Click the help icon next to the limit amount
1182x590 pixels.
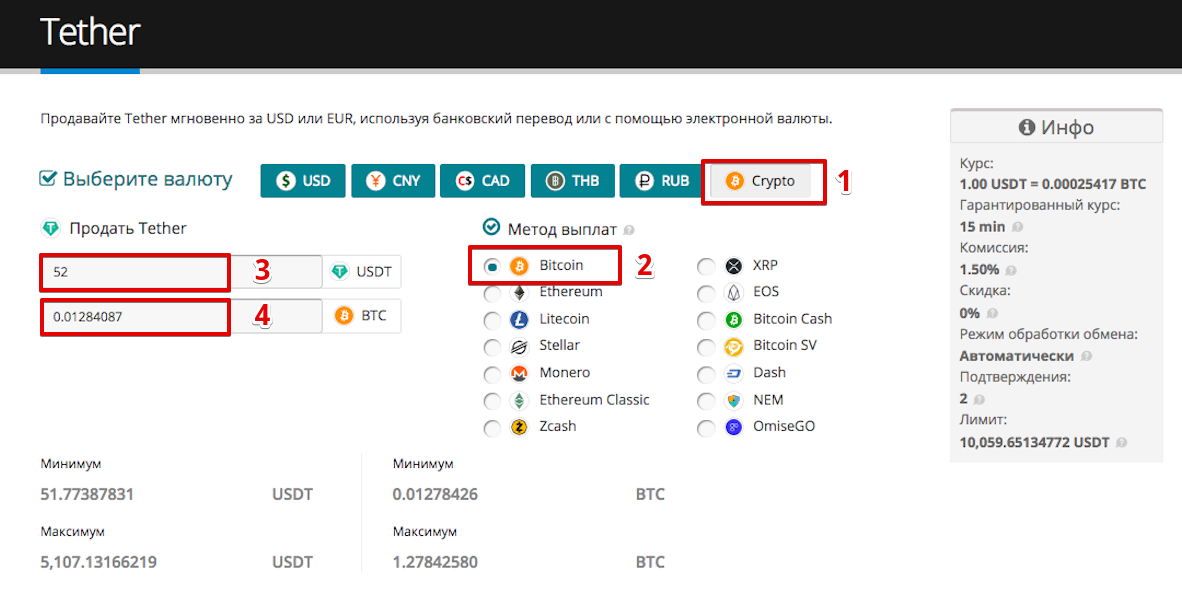(1123, 443)
